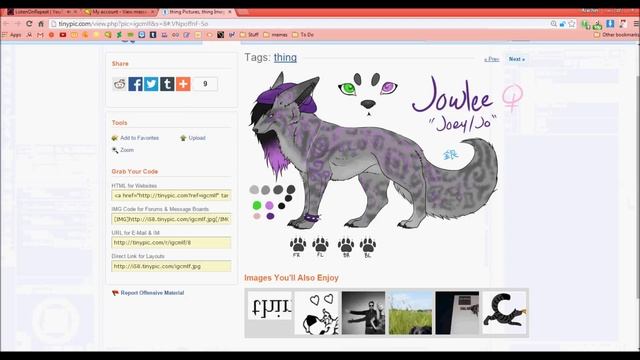The width and height of the screenshot is (640, 360).
Task: Close the thing Pictures tab
Action: pos(230,12)
